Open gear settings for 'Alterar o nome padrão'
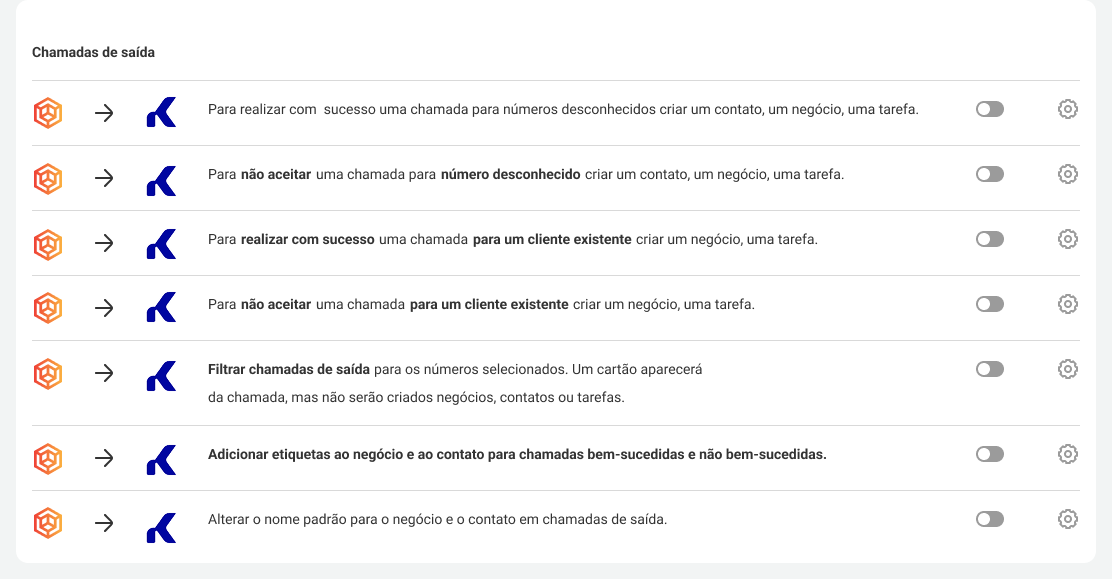 point(1067,519)
